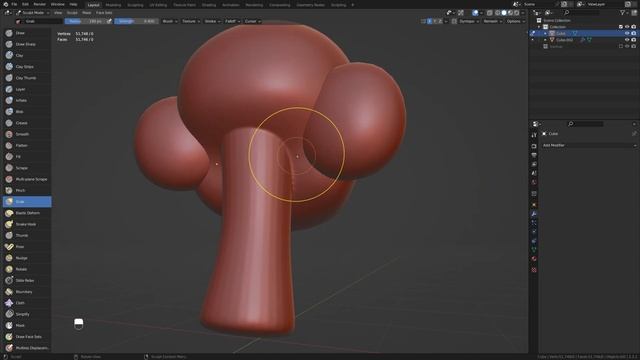Open the Mask header menu

point(87,13)
